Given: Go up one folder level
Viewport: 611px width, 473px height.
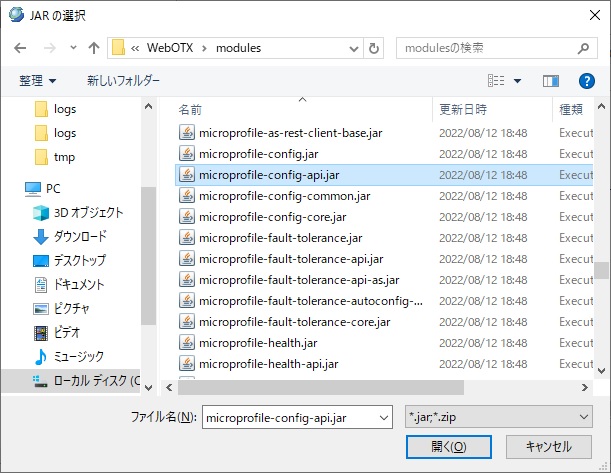Looking at the screenshot, I should click(93, 48).
